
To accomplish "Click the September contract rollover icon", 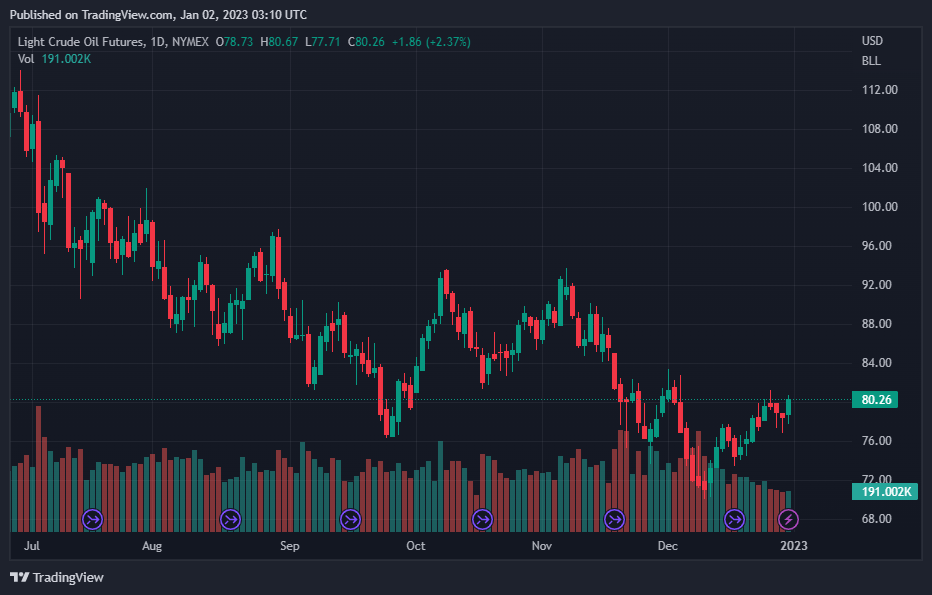I will [x=350, y=520].
